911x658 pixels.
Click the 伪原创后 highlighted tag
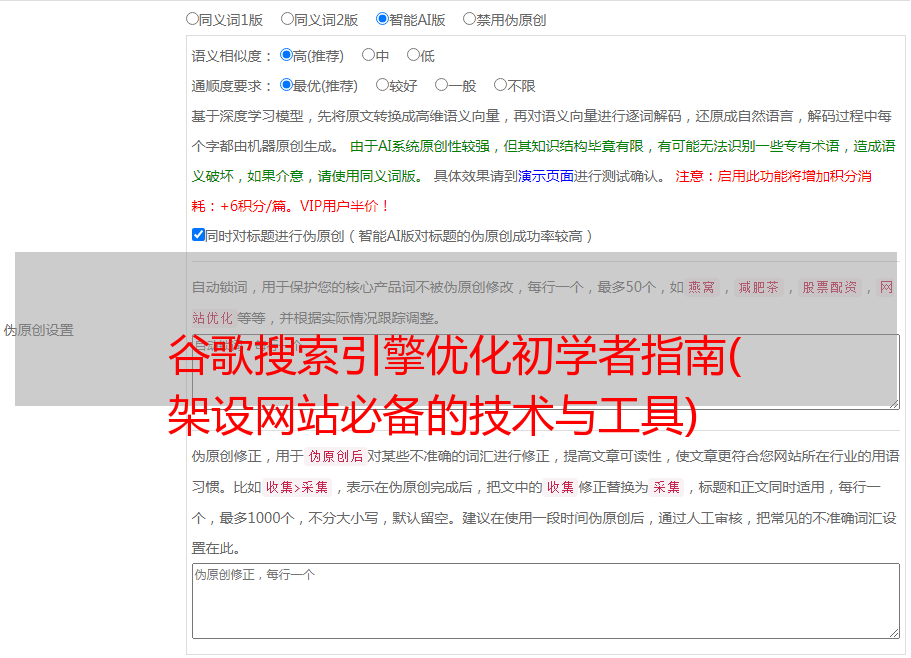[336, 456]
